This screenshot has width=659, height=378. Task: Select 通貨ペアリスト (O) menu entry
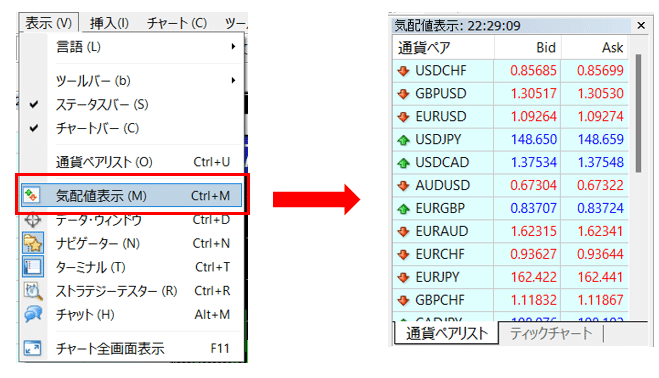pyautogui.click(x=131, y=162)
